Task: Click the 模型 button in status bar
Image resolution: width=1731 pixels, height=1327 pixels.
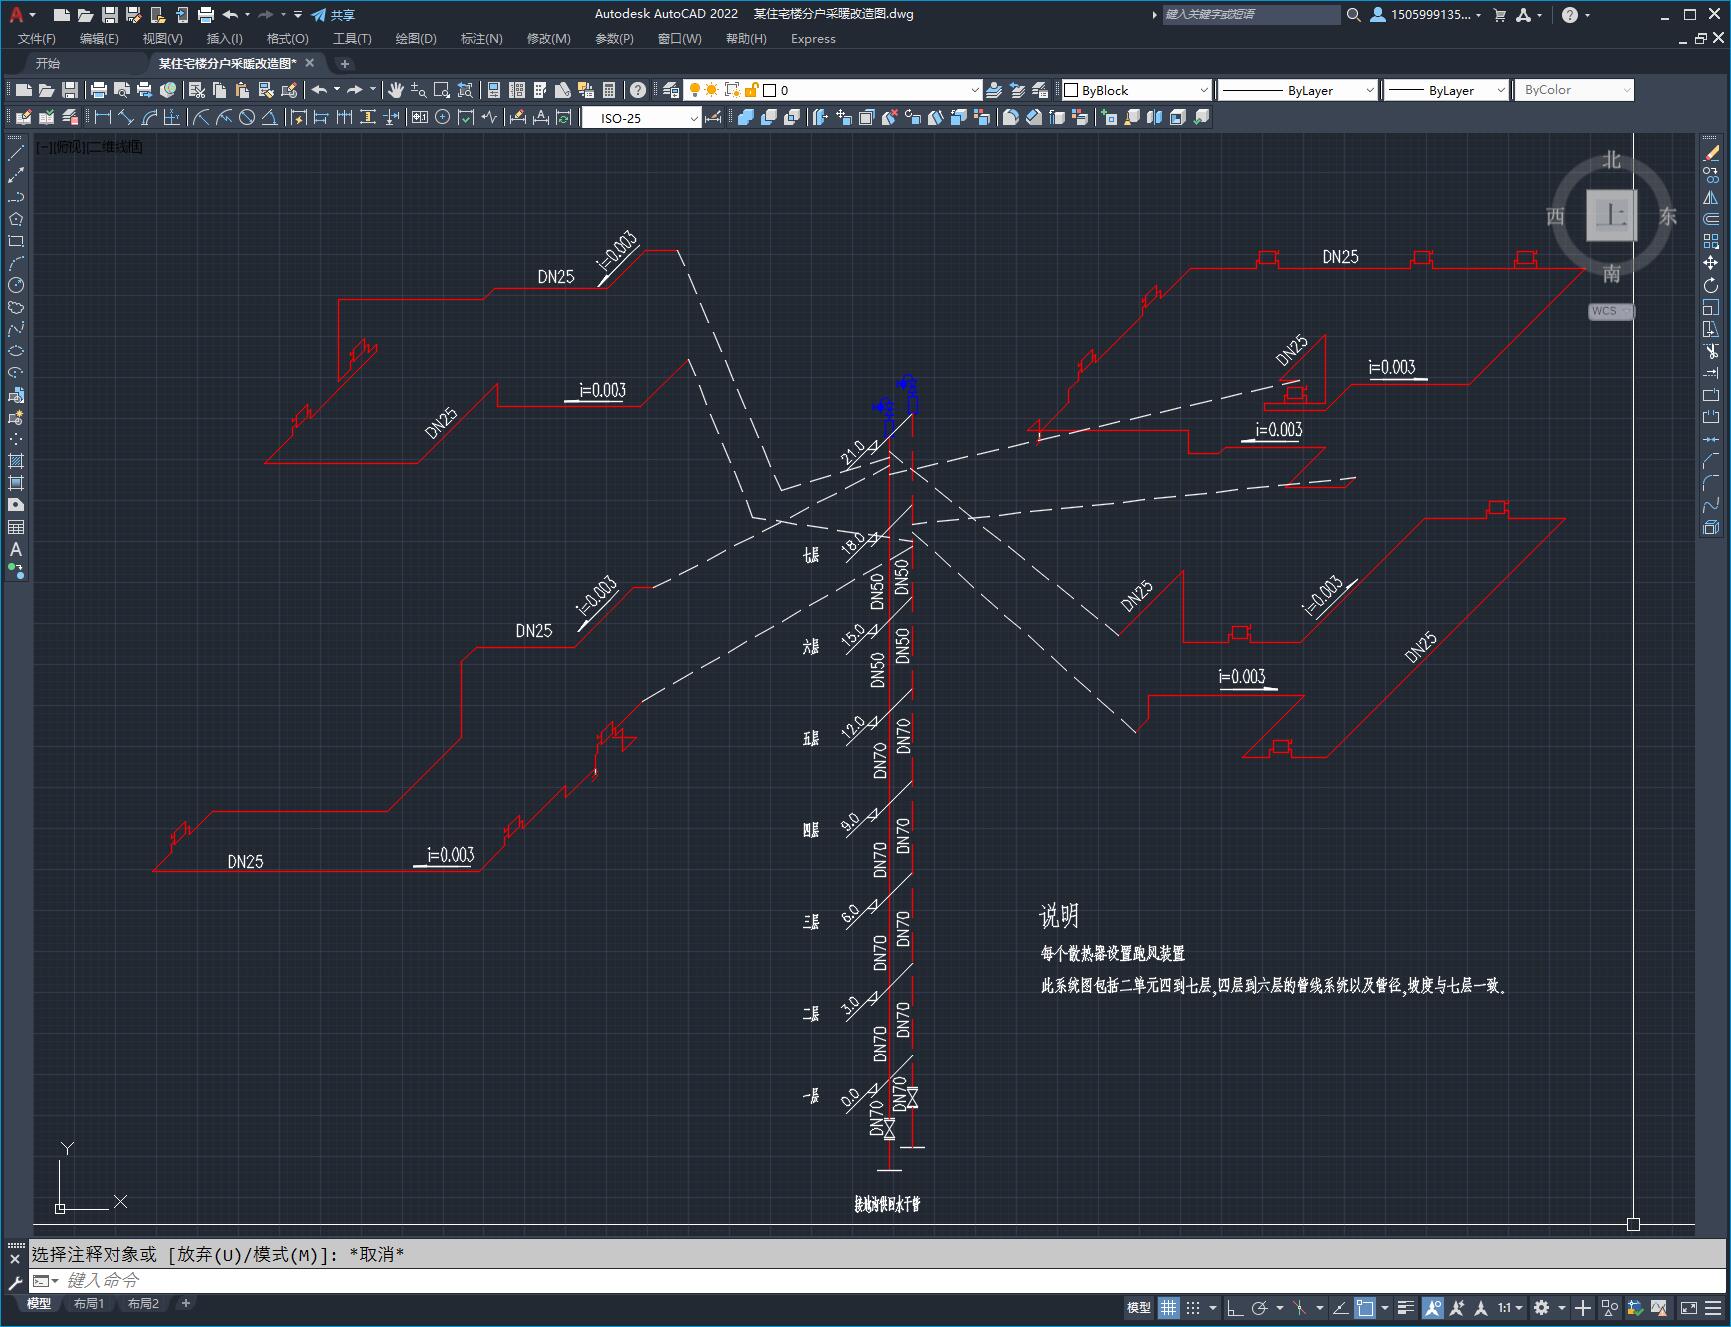Action: [x=1139, y=1307]
